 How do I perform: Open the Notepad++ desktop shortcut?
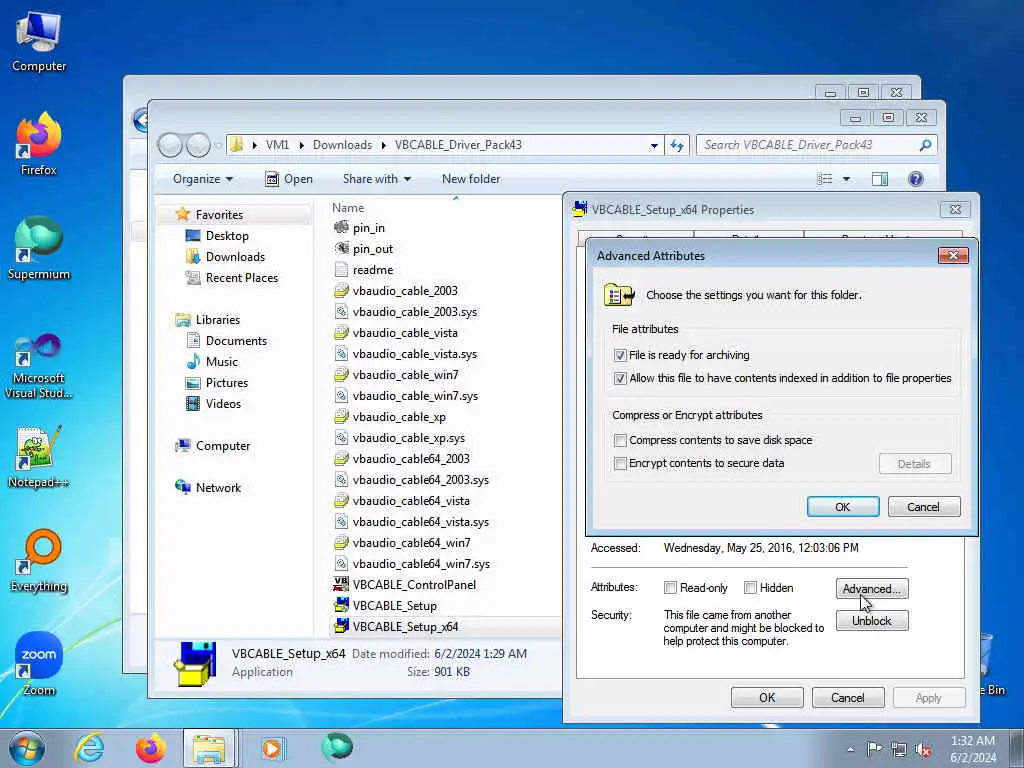coord(39,456)
